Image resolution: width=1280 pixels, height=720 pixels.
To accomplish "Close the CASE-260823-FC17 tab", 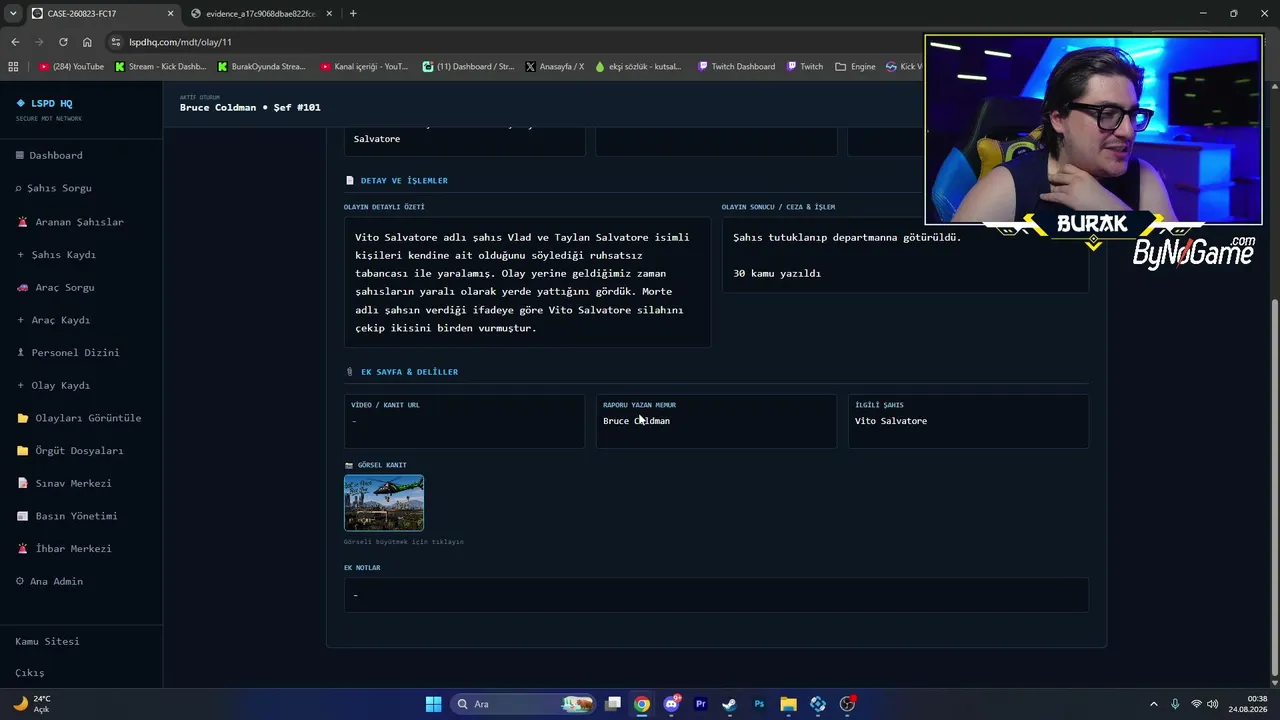I will 170,14.
